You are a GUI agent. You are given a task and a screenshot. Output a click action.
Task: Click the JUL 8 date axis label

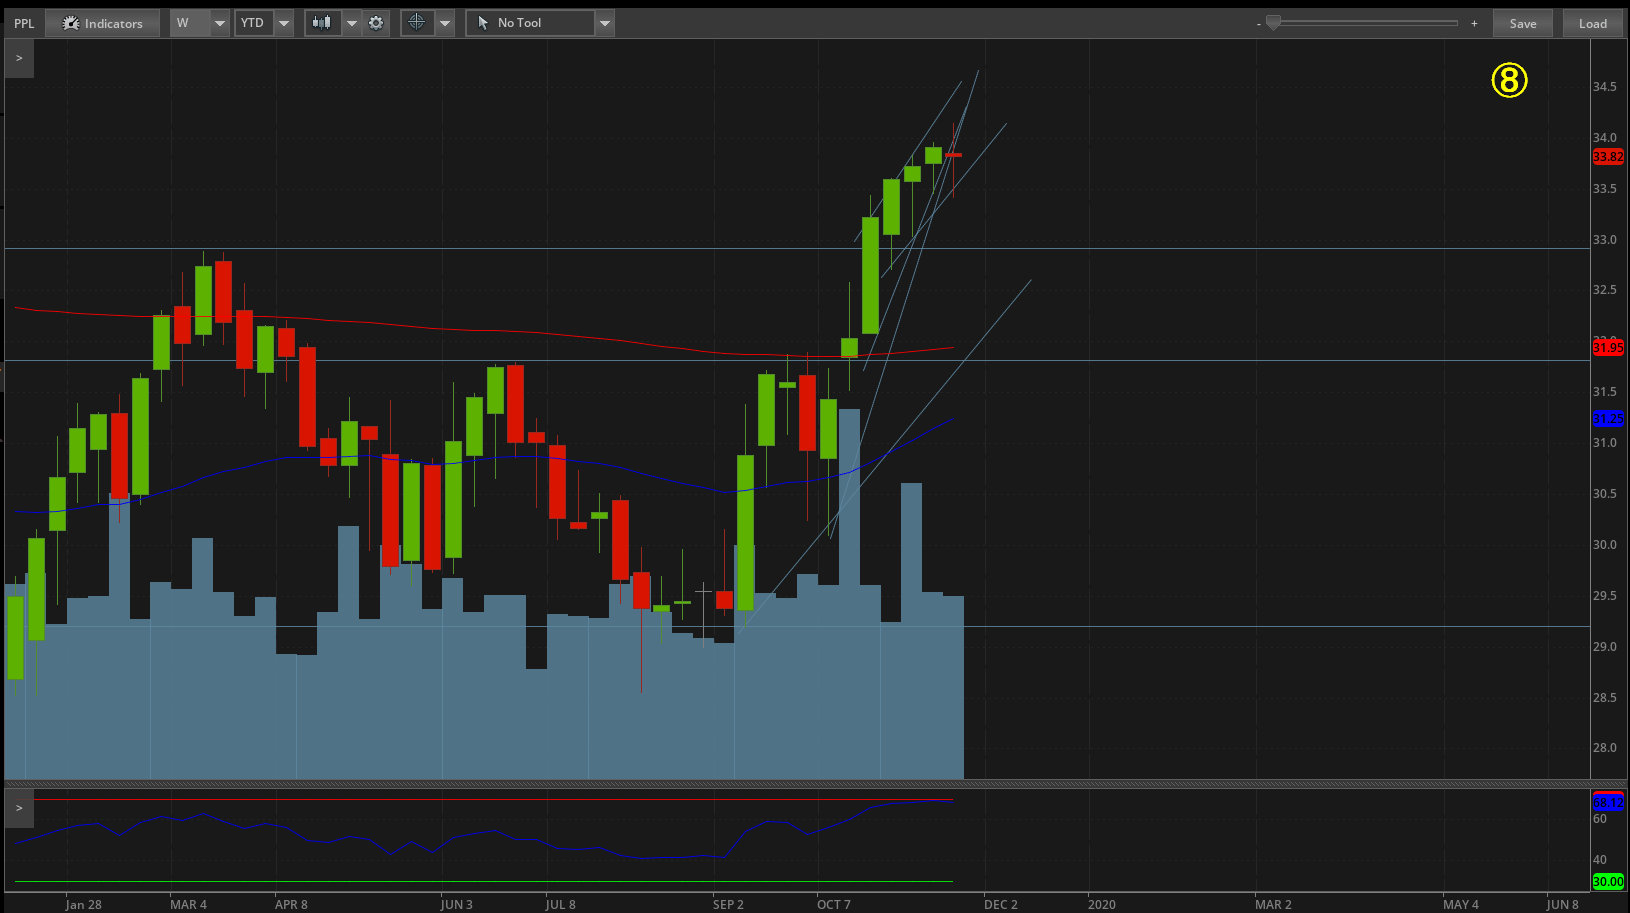pyautogui.click(x=560, y=904)
